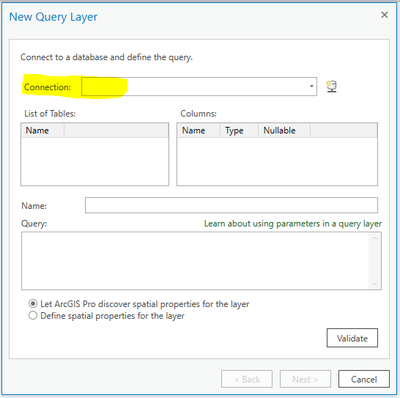Image resolution: width=400 pixels, height=398 pixels.
Task: Expand the Connection dropdown arrow
Action: [x=311, y=86]
